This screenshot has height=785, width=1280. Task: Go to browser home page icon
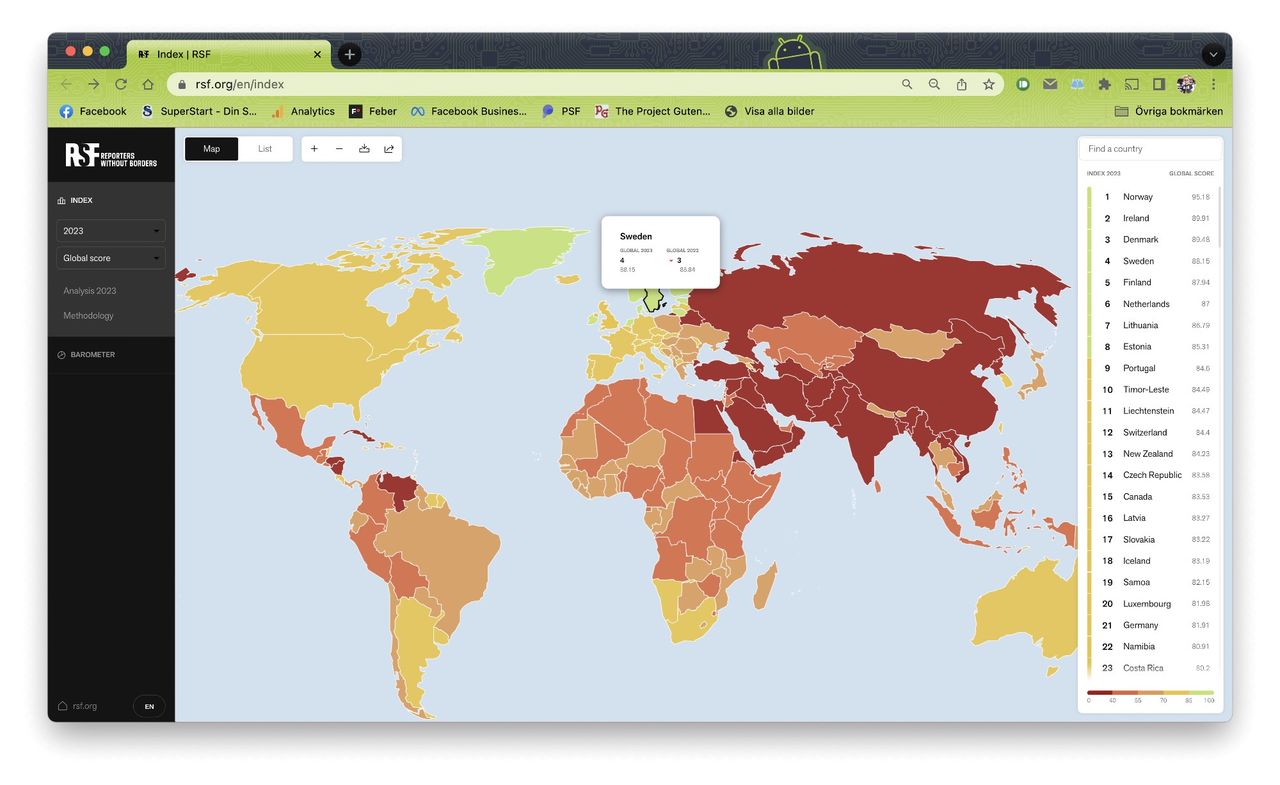[148, 85]
